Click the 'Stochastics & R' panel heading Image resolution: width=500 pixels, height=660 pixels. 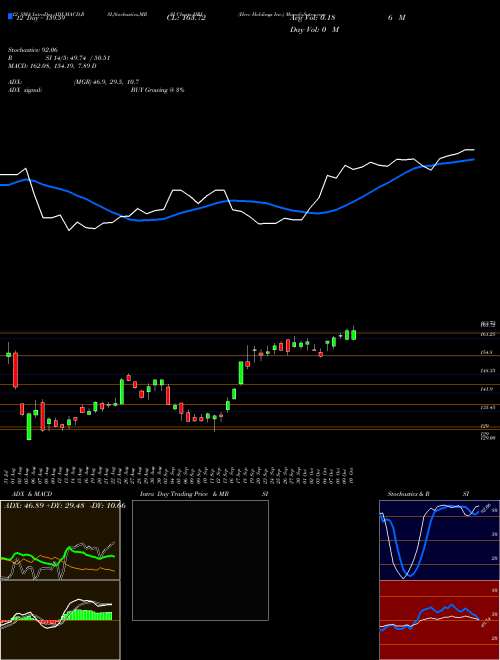coord(408,494)
